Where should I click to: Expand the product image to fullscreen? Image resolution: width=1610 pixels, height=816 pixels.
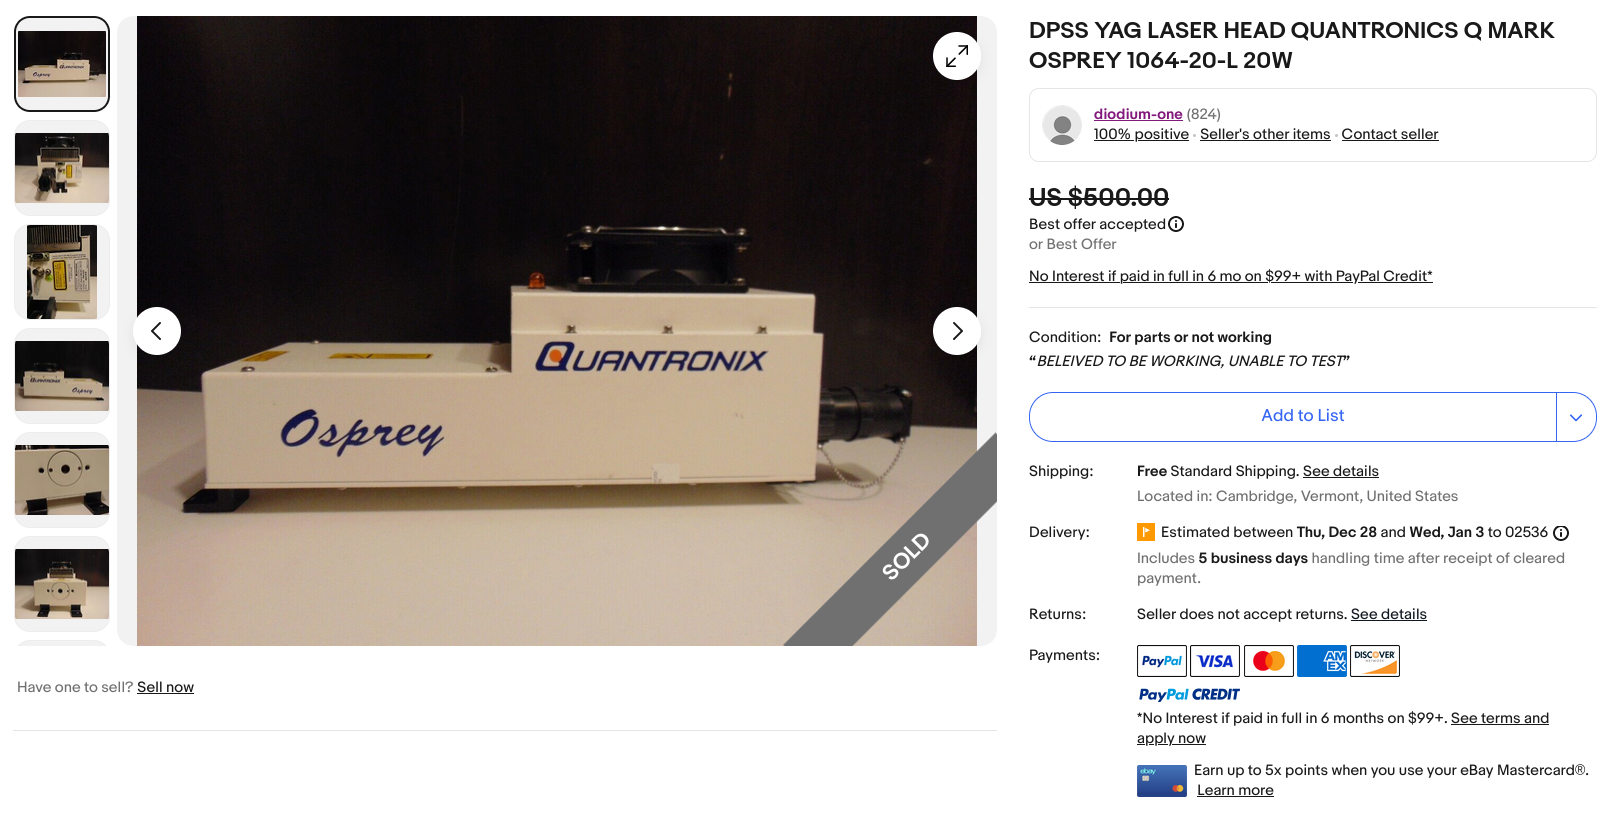[x=957, y=56]
